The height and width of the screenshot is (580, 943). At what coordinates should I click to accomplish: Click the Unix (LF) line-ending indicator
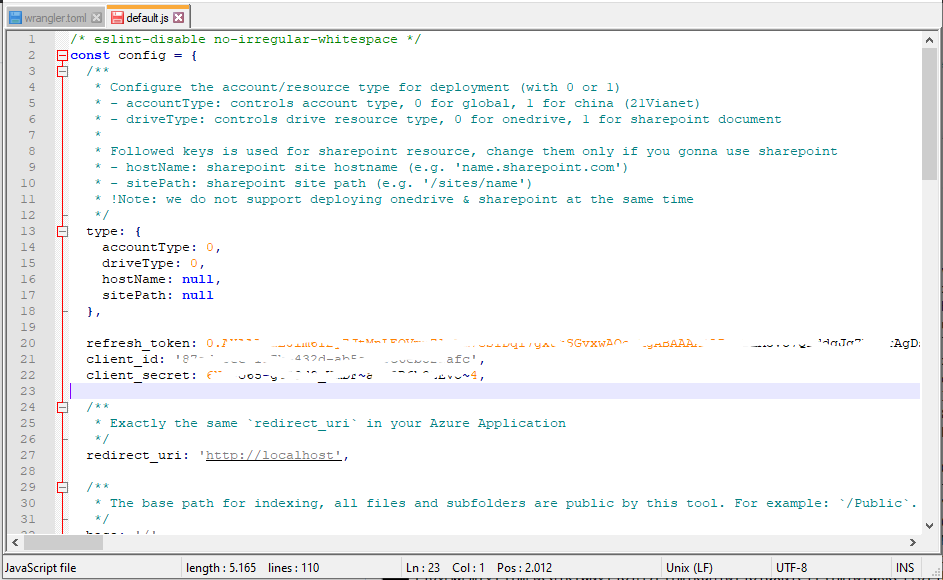[x=692, y=567]
